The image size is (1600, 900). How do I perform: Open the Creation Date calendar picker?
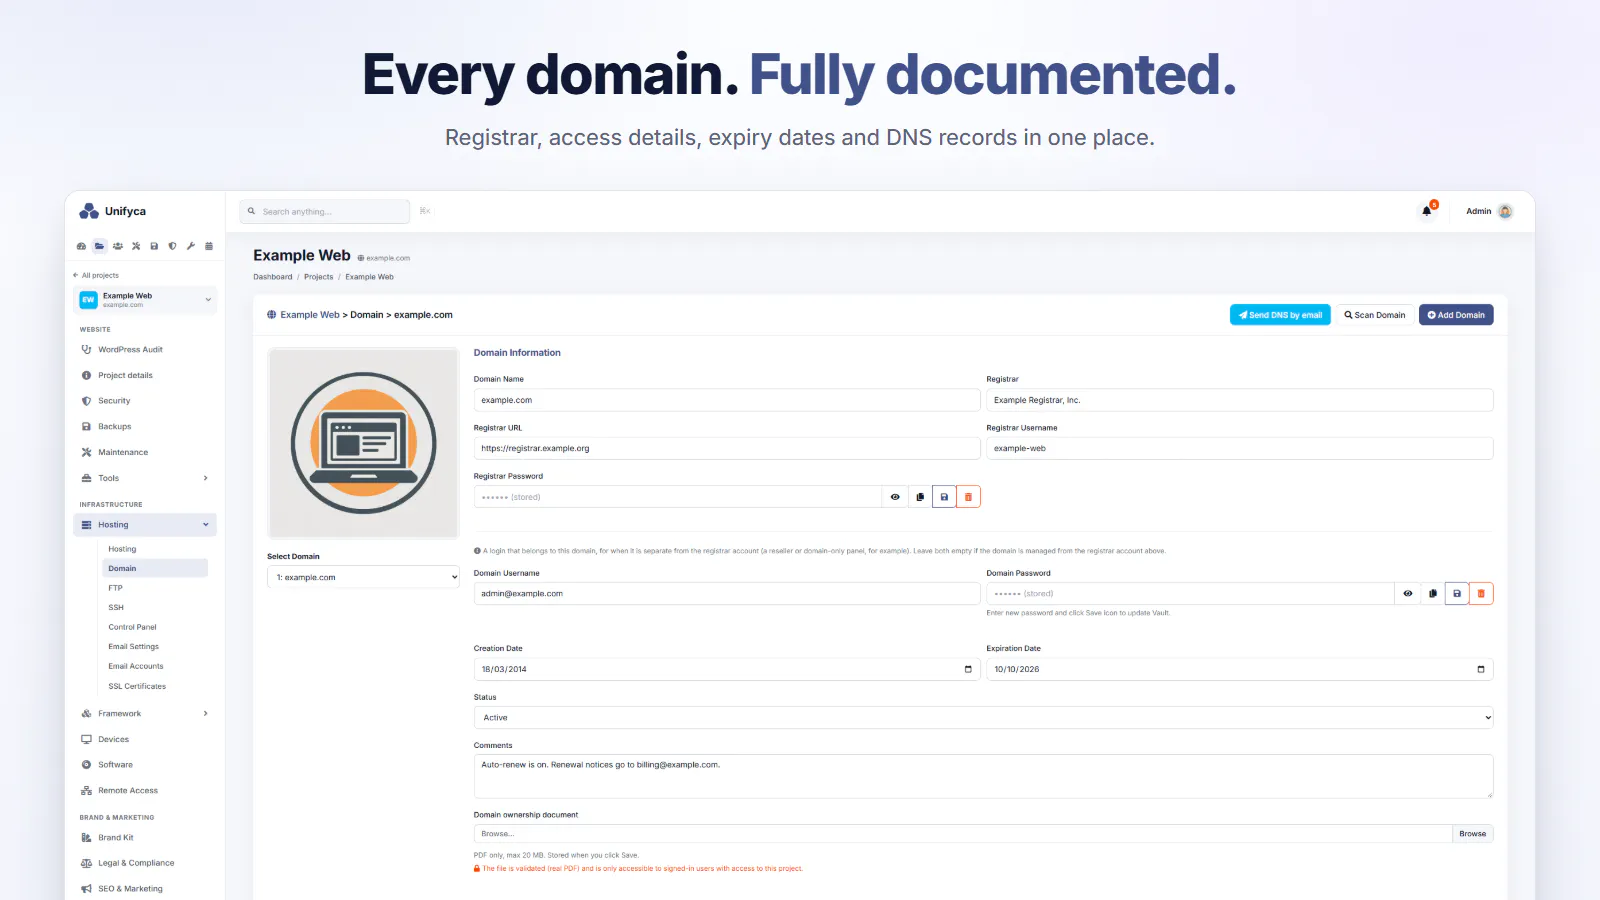(968, 669)
